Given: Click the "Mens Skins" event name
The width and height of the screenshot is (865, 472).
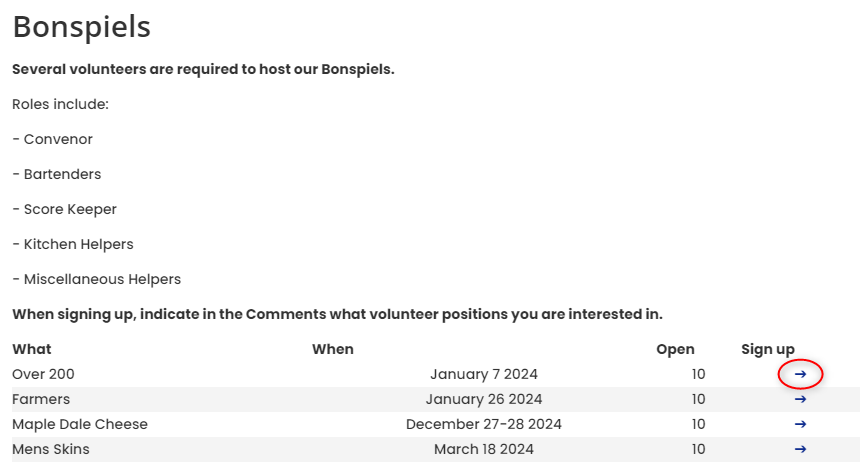Looking at the screenshot, I should click(51, 449).
